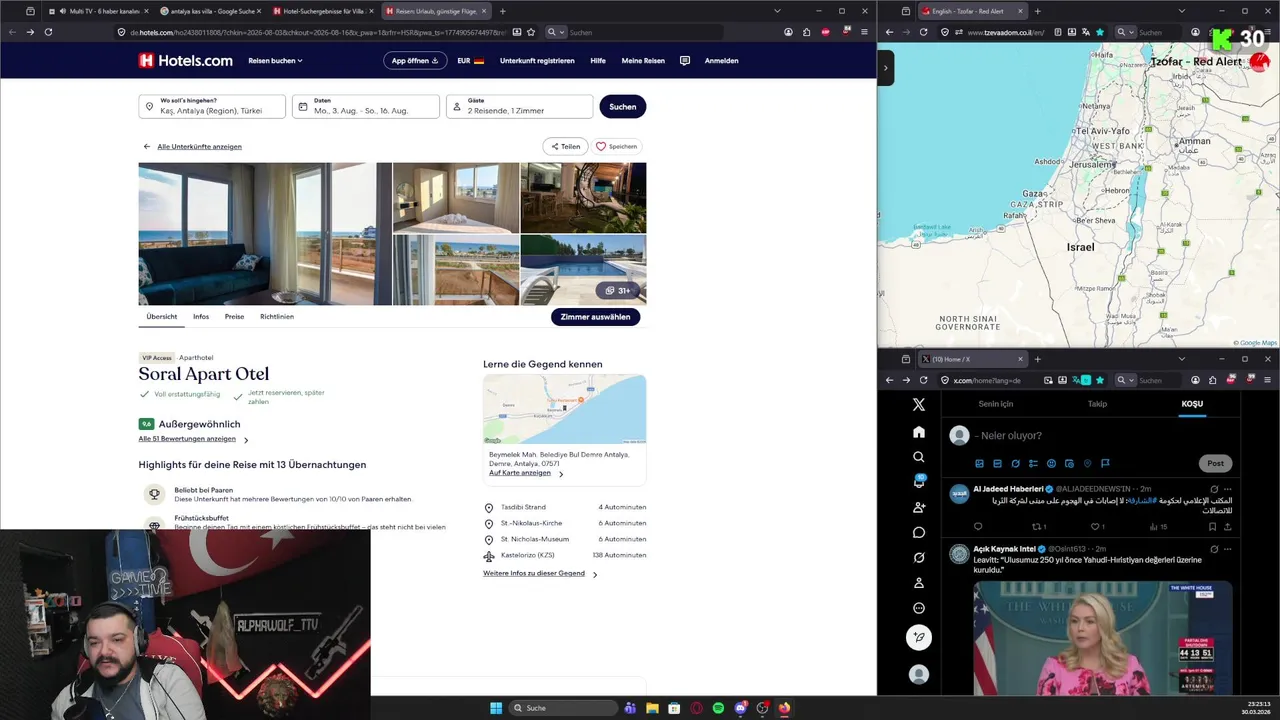Switch to the Infos tab
Image resolution: width=1280 pixels, height=720 pixels.
click(x=201, y=316)
